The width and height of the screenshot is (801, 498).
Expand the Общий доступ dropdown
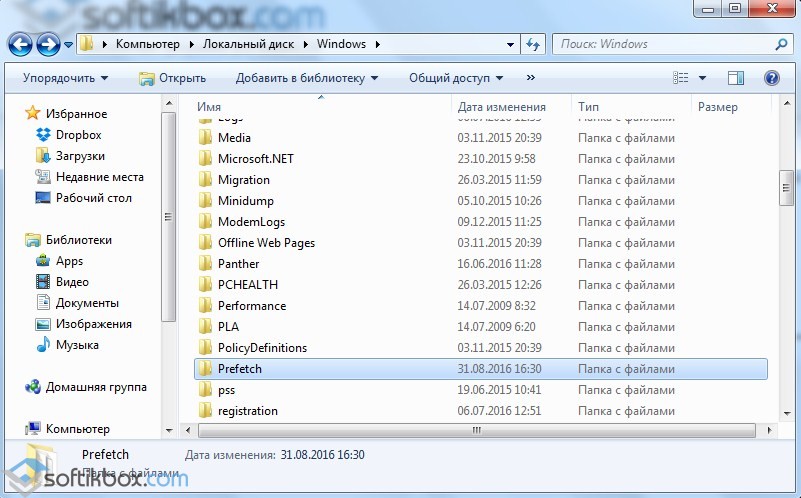click(456, 78)
